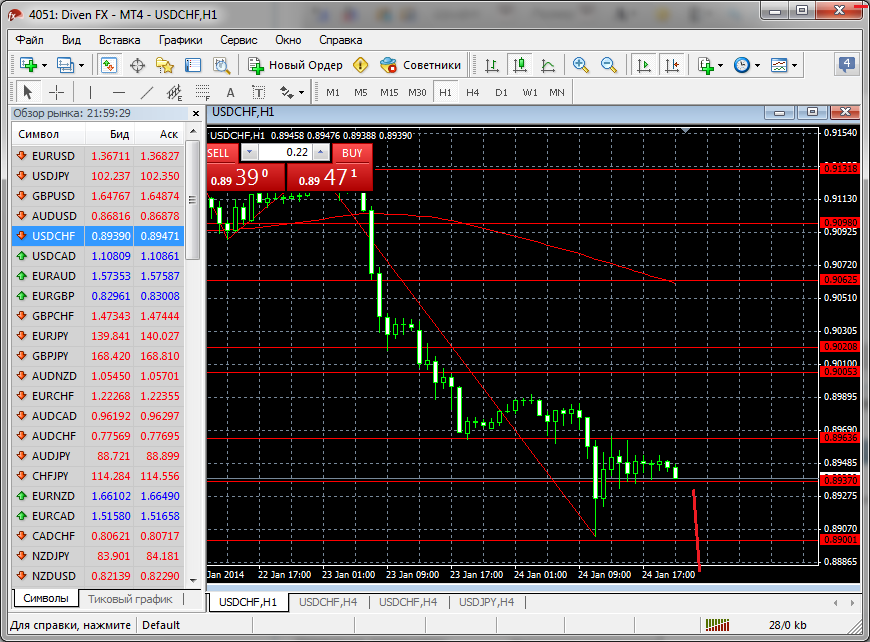Screen dimensions: 870x642
Task: Zoom out of the chart
Action: click(609, 65)
